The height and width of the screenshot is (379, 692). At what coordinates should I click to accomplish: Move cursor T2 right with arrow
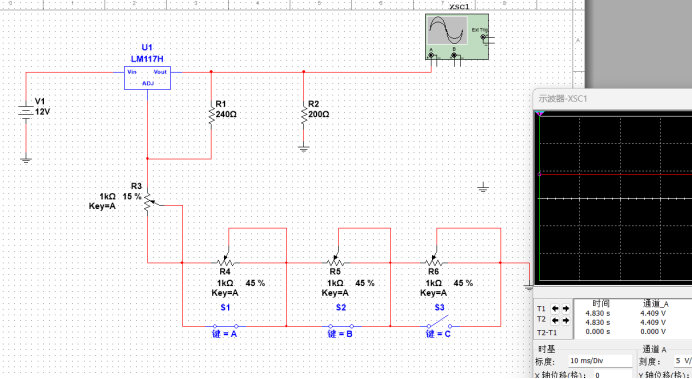point(565,320)
